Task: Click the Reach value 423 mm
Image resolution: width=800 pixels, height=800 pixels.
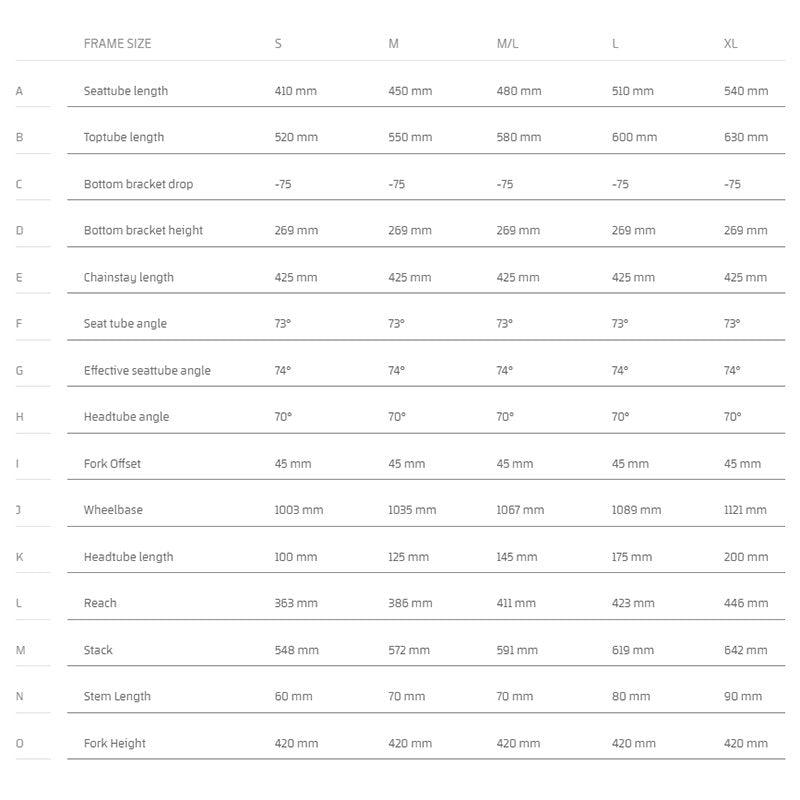Action: (x=633, y=604)
